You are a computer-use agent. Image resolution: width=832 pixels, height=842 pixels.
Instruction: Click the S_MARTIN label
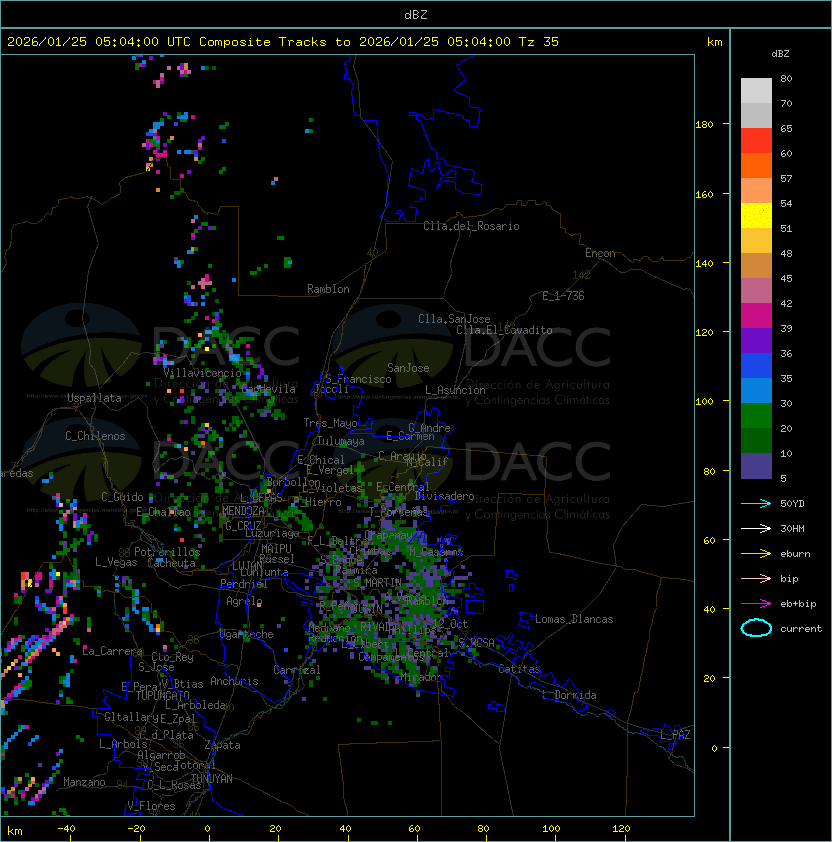(x=377, y=583)
